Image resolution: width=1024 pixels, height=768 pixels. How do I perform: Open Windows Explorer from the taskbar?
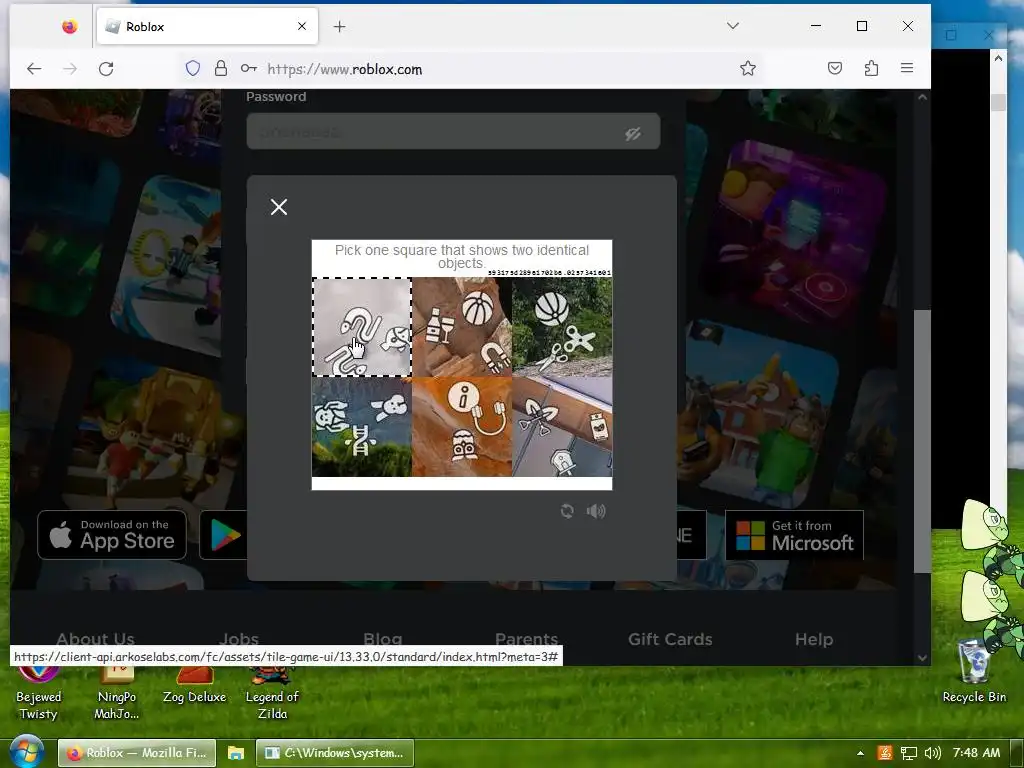[236, 753]
